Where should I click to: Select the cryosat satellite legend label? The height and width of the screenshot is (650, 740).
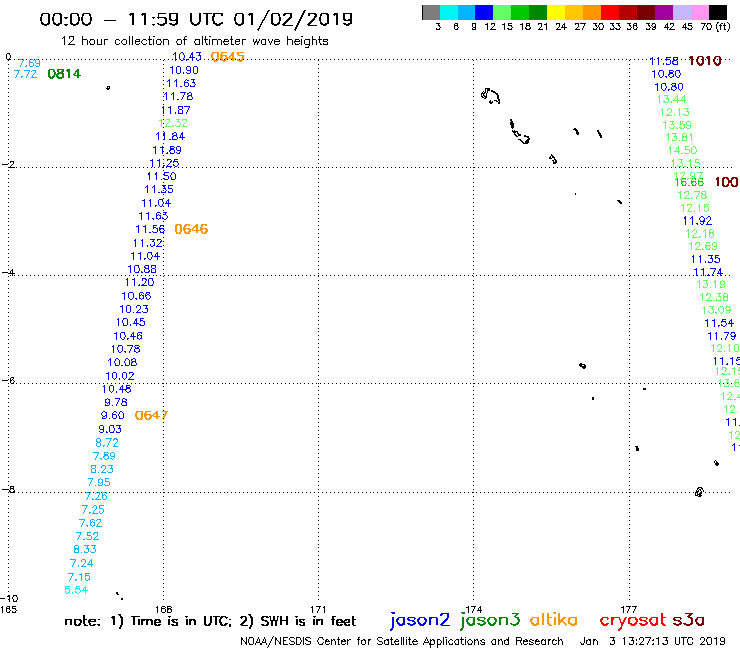[633, 620]
